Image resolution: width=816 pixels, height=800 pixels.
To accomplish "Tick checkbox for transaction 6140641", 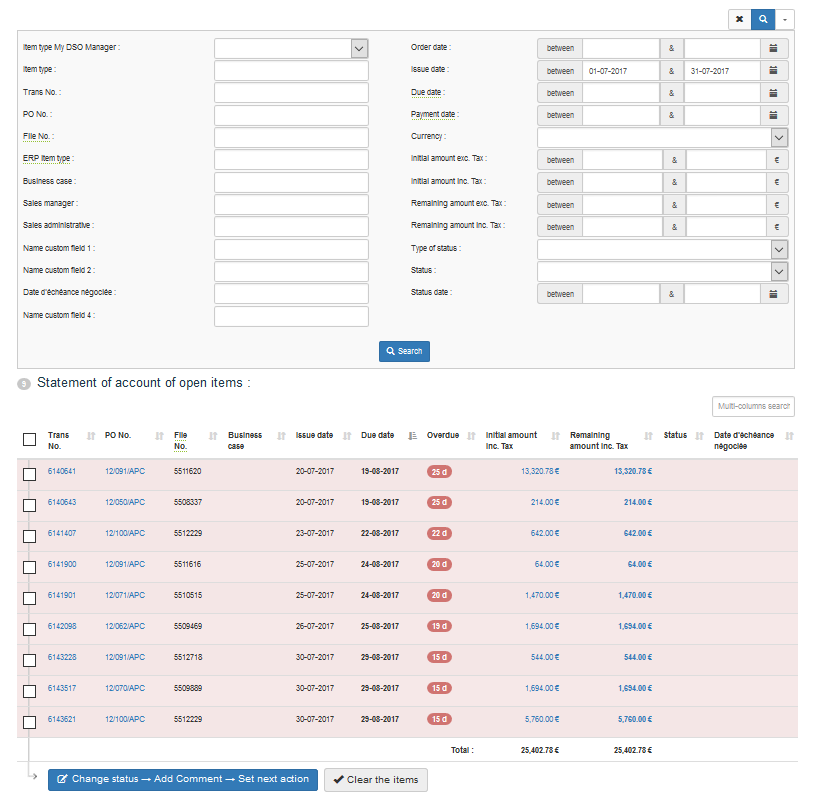I will [x=29, y=475].
